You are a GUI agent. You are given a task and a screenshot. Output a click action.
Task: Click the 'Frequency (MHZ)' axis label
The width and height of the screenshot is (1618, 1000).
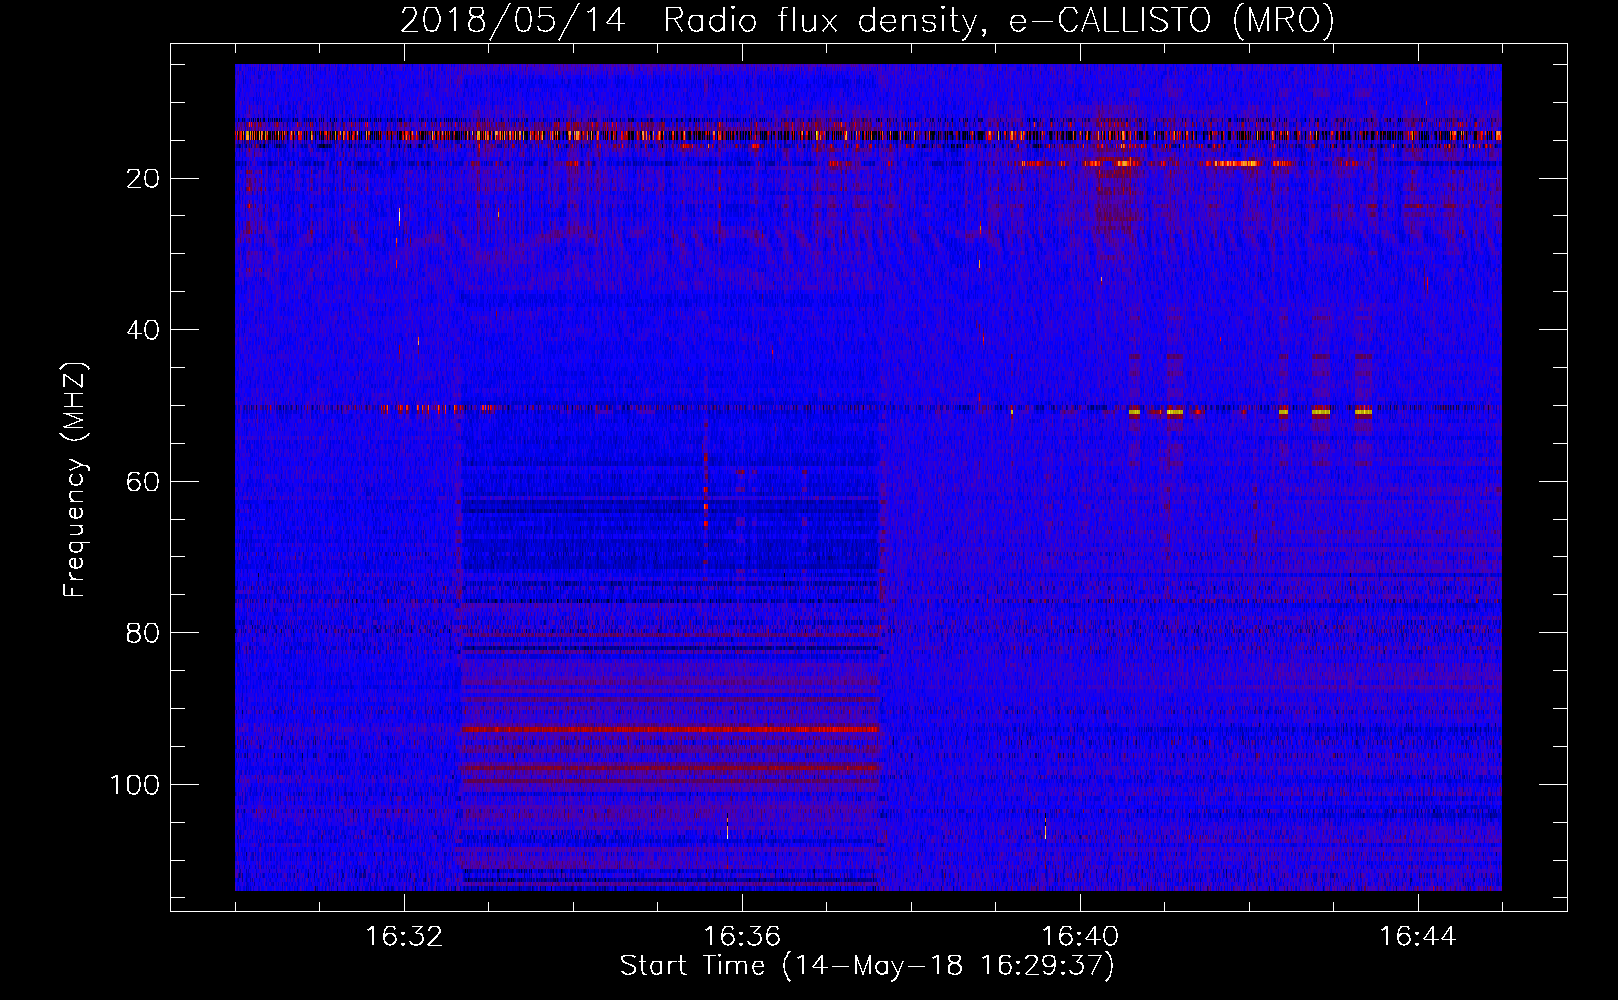[x=75, y=480]
